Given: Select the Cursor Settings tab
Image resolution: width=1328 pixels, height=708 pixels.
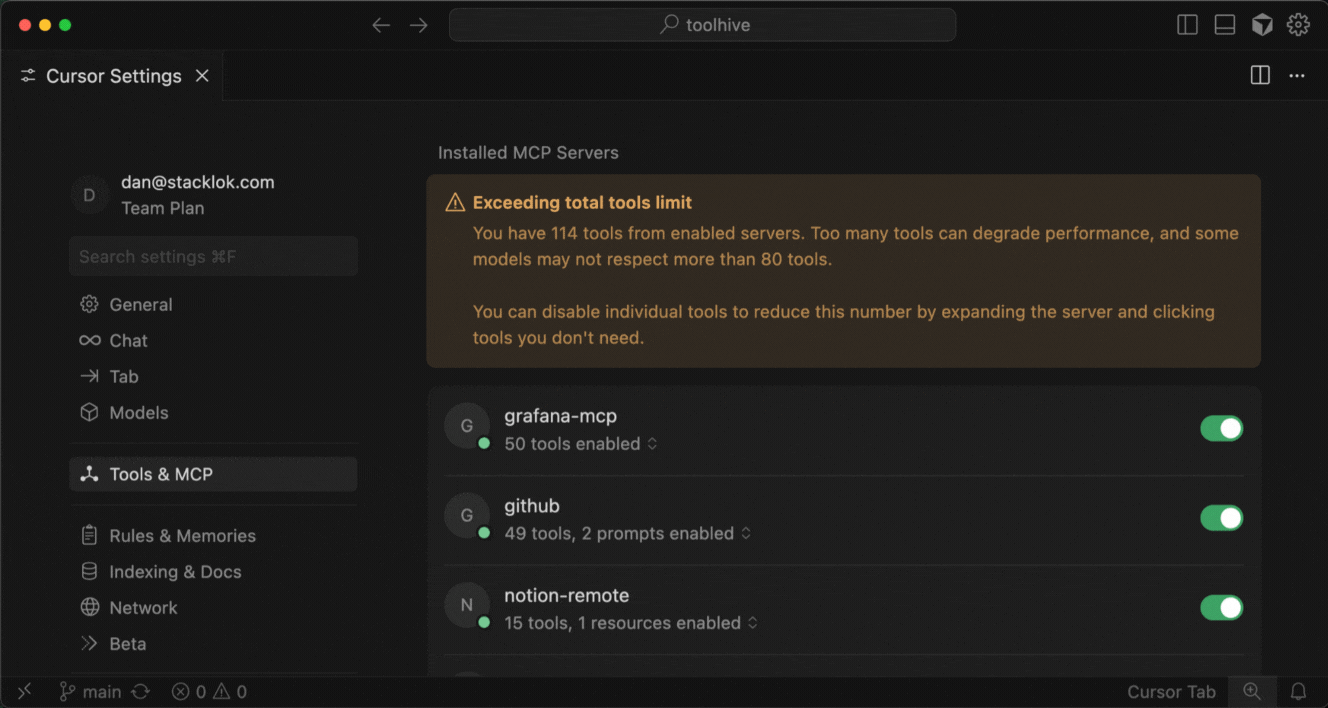Looking at the screenshot, I should pos(112,75).
